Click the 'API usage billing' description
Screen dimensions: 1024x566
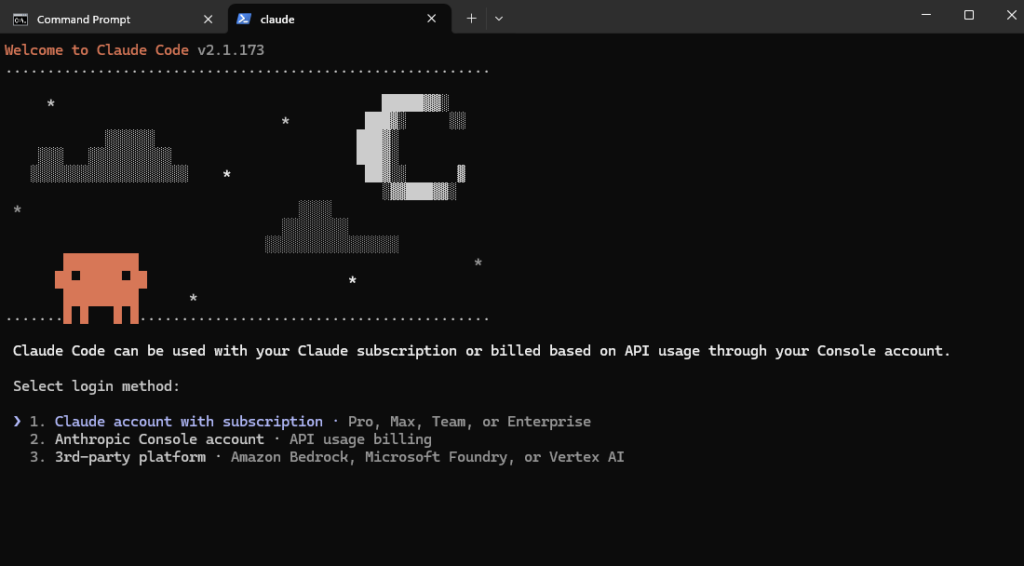pos(360,439)
